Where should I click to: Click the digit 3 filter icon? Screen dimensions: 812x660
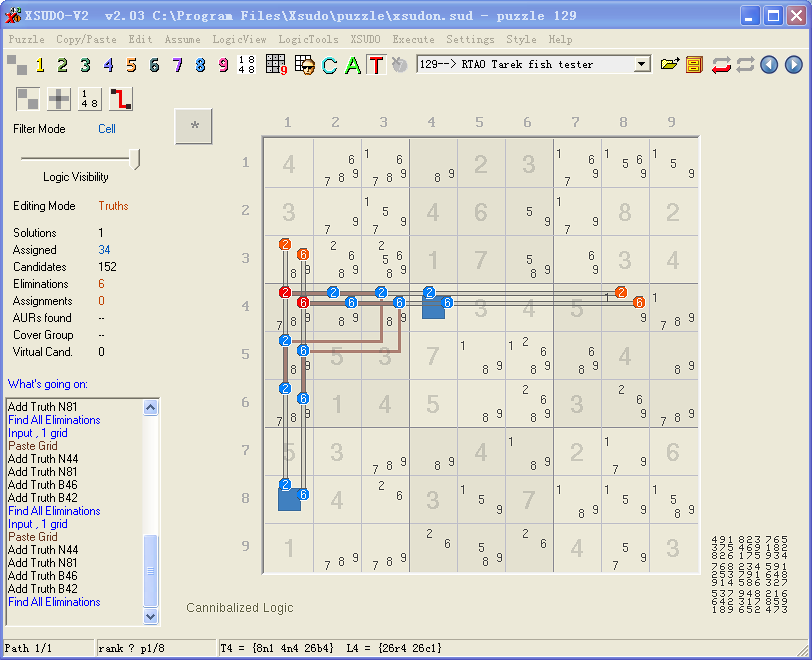[x=85, y=65]
